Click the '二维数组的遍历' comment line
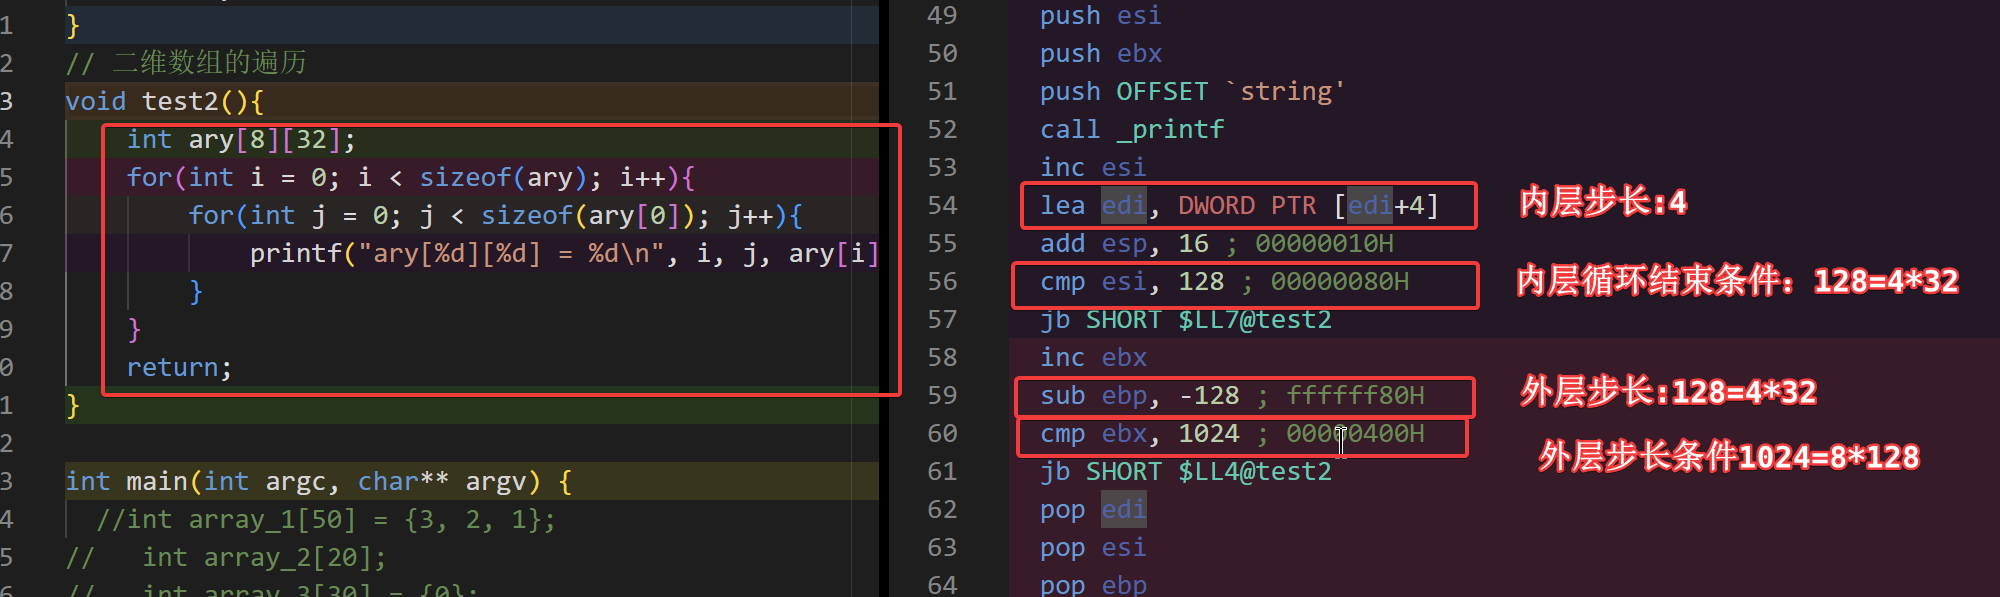 coord(208,63)
